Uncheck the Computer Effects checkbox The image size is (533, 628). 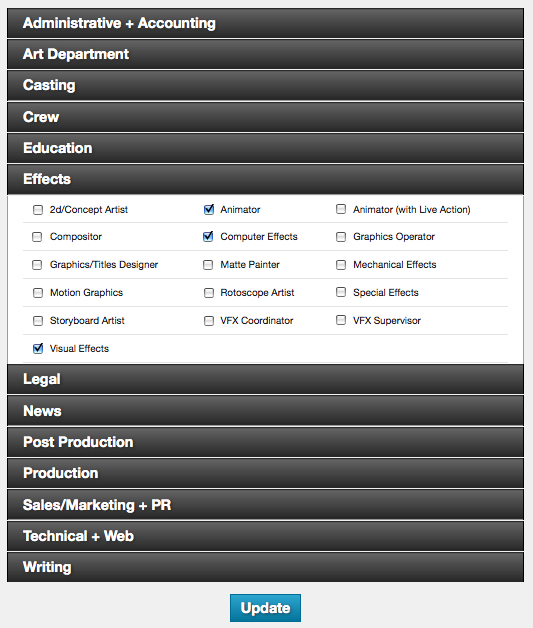(208, 237)
